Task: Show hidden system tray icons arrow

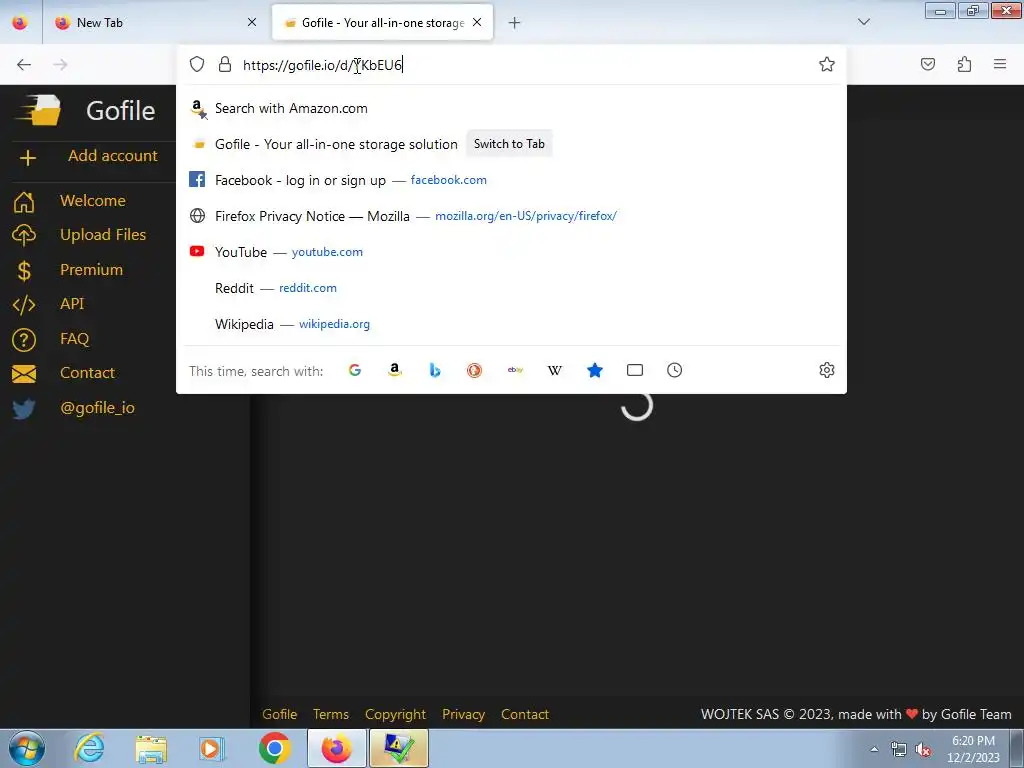Action: point(874,750)
